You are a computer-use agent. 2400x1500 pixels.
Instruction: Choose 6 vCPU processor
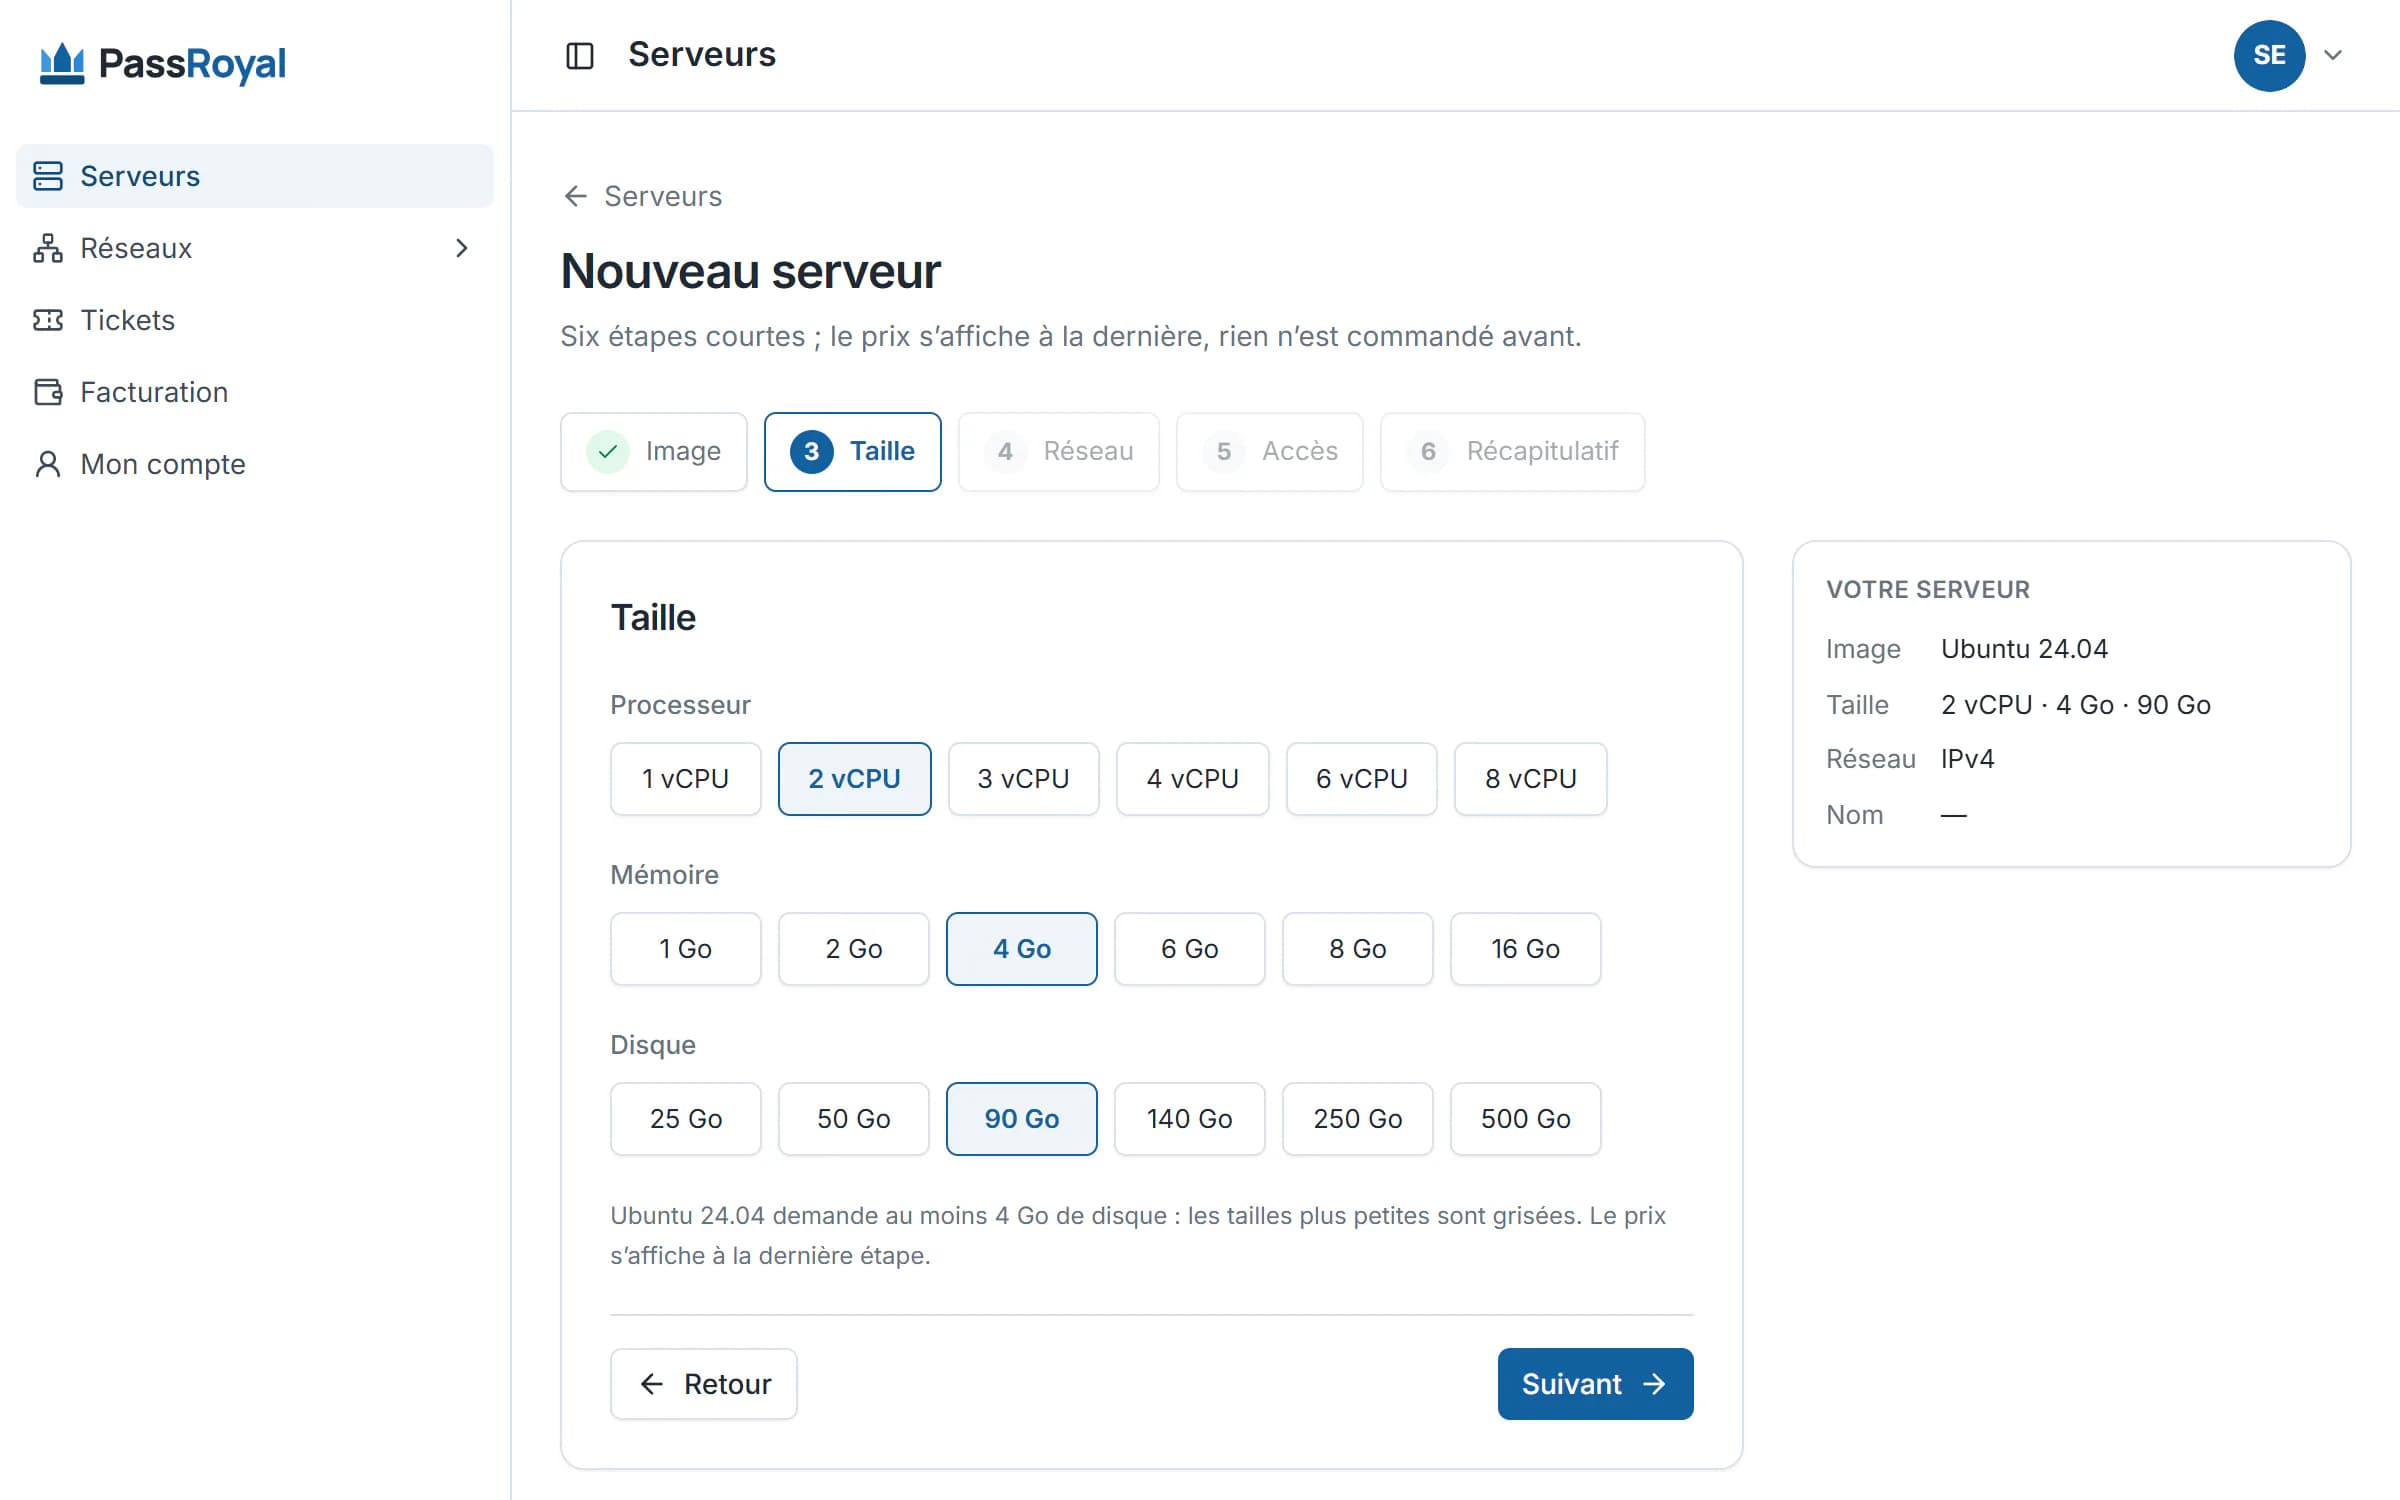(x=1362, y=779)
